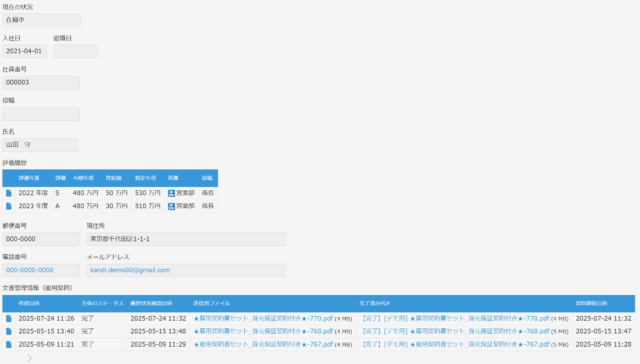Open completed PDF 【完了】[デモ用] -770.pdf

pyautogui.click(x=455, y=318)
